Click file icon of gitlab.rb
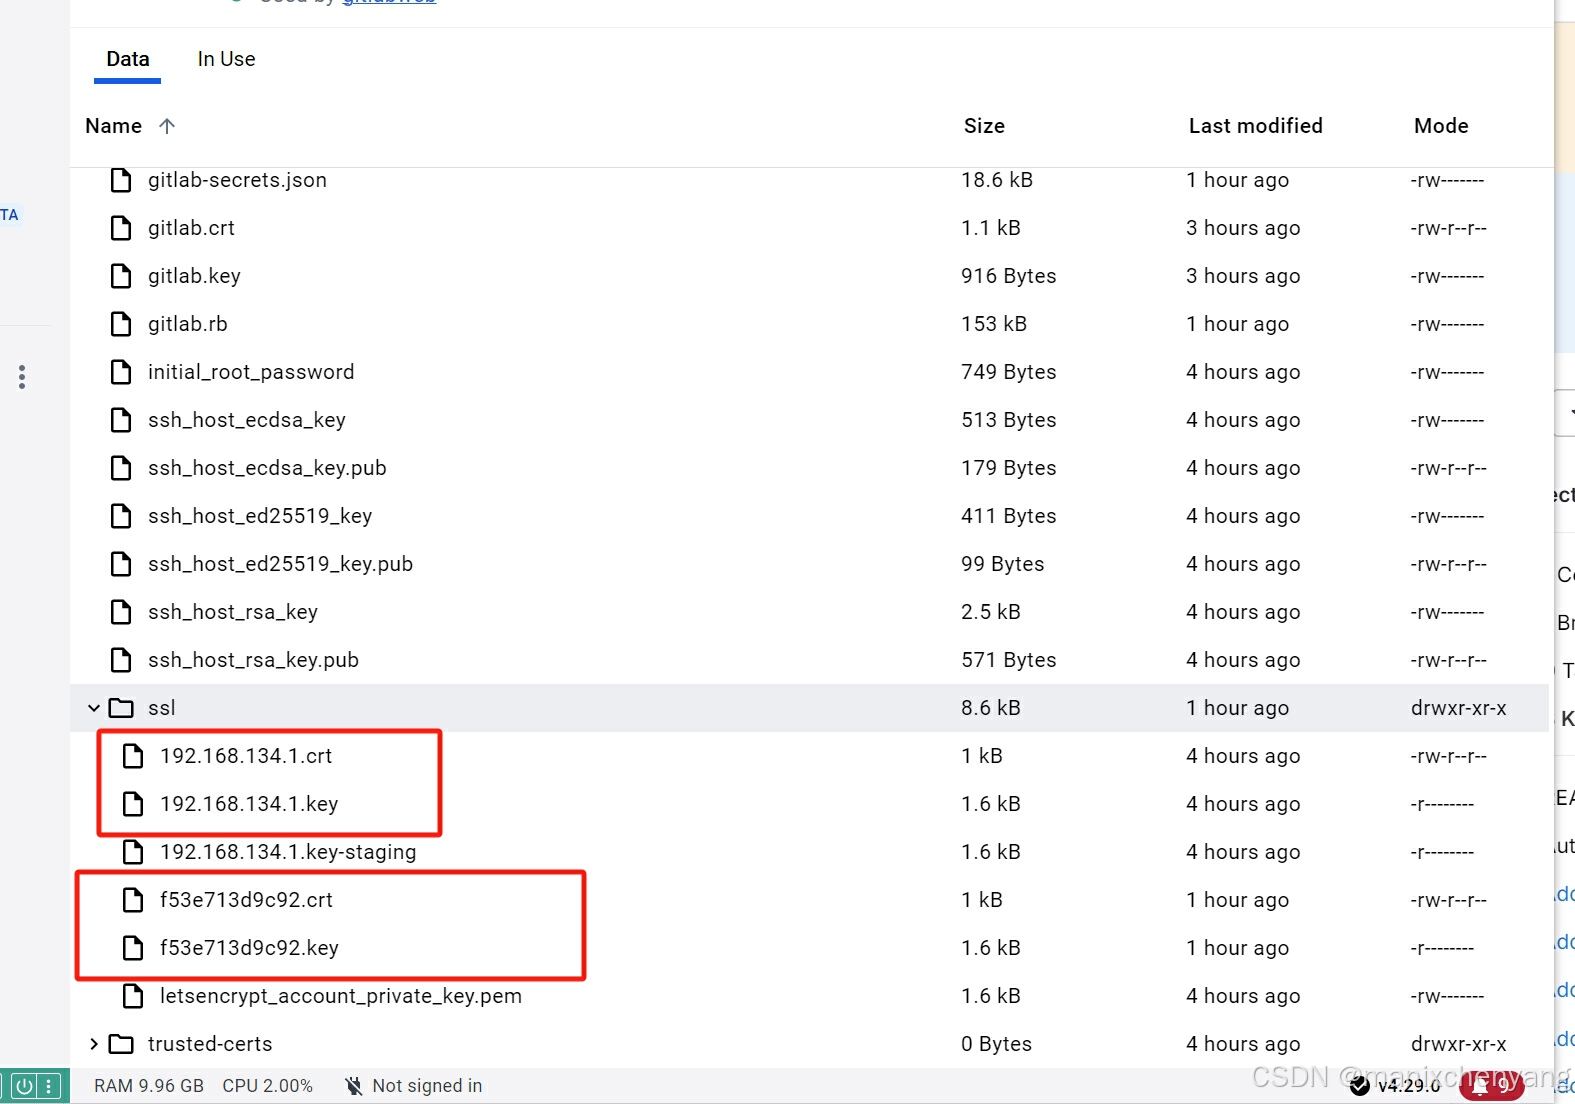 [x=121, y=324]
